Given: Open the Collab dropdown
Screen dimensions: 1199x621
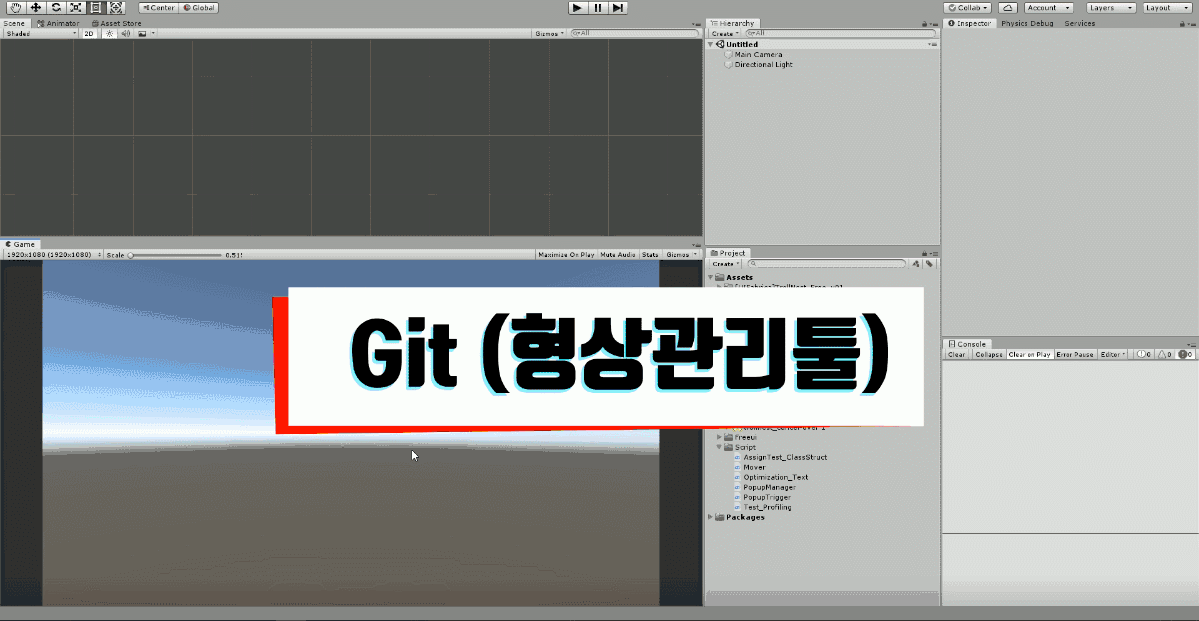Looking at the screenshot, I should click(x=968, y=8).
